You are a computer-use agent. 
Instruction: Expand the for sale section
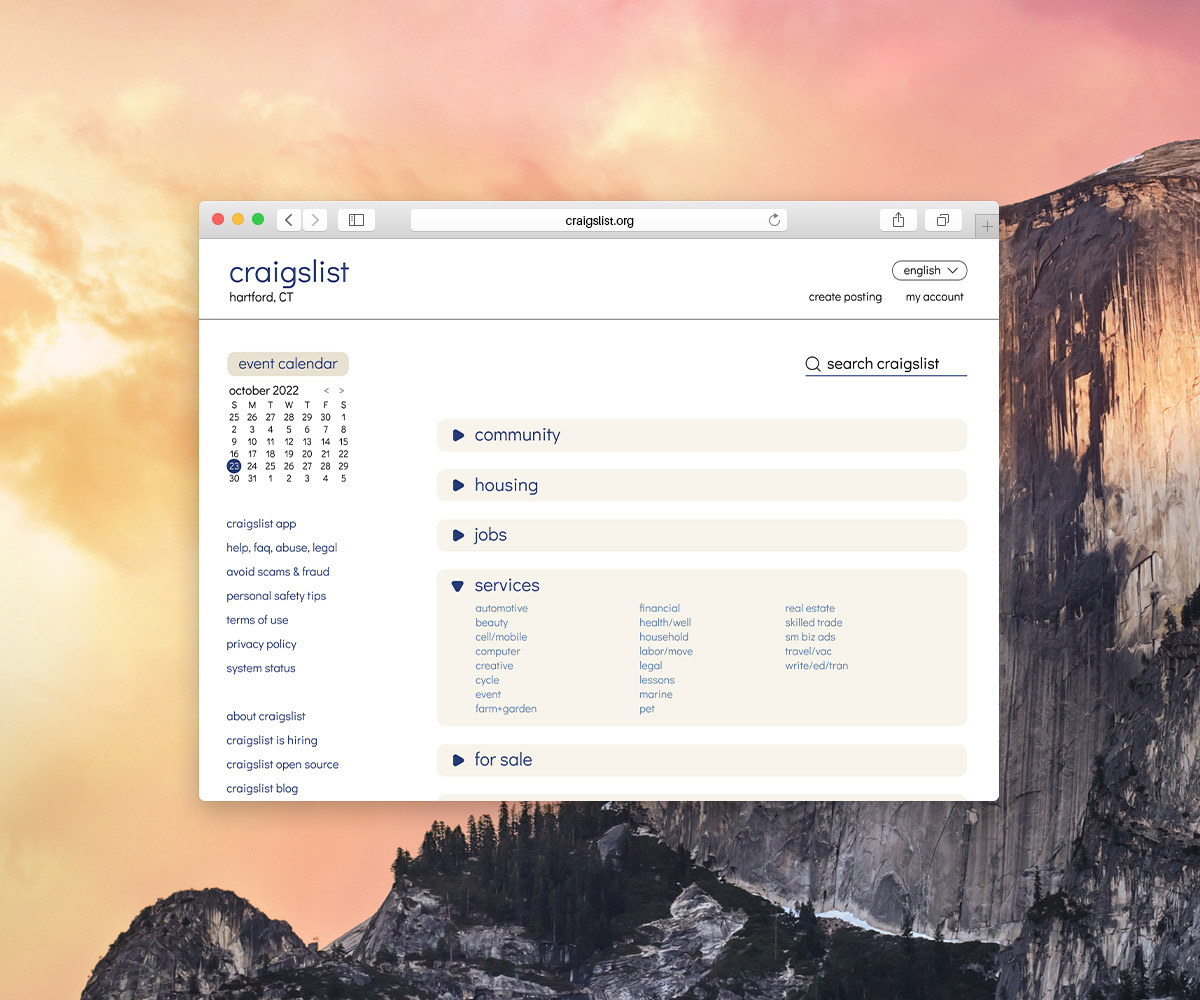coord(702,760)
